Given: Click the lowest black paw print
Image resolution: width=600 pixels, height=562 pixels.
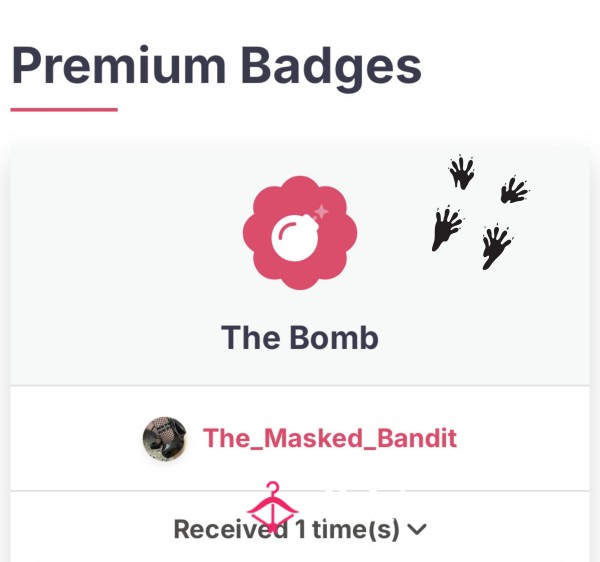Looking at the screenshot, I should pos(497,246).
